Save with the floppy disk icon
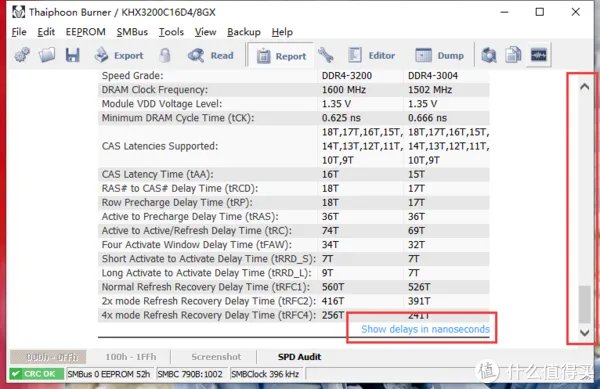 point(72,55)
